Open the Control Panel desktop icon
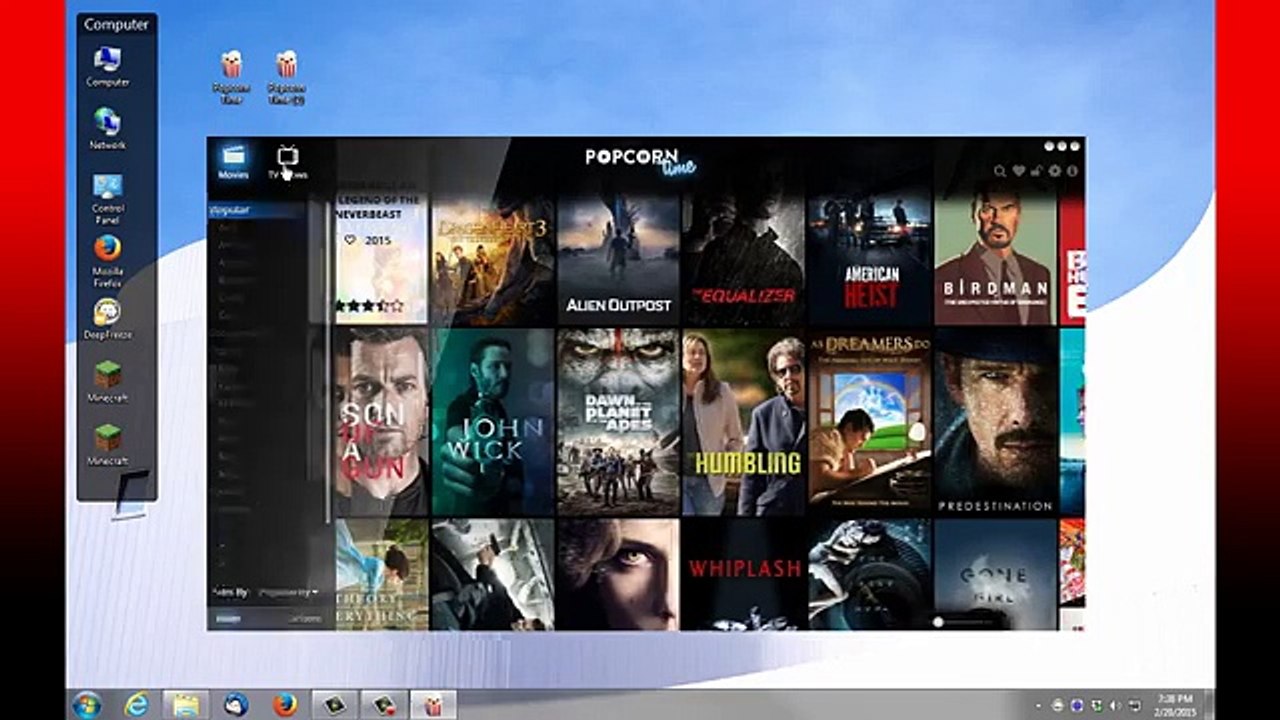The width and height of the screenshot is (1280, 720). (x=108, y=198)
